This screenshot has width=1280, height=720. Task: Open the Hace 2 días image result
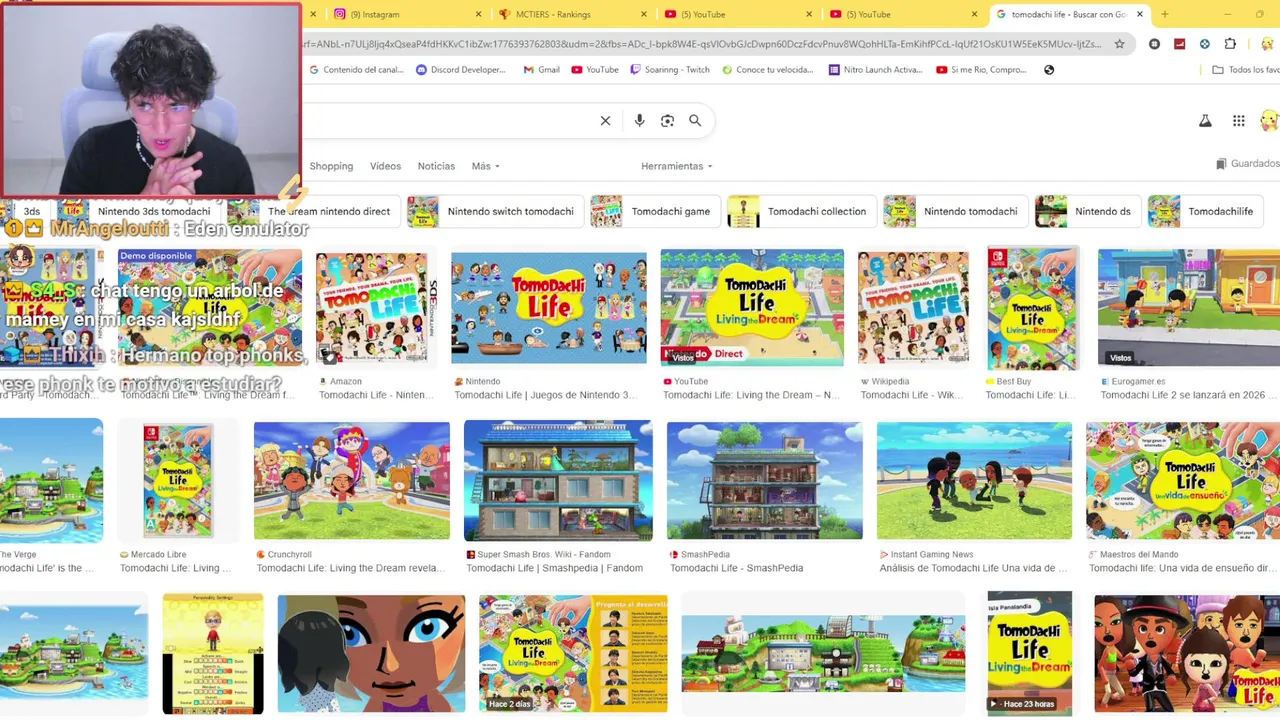click(x=572, y=654)
